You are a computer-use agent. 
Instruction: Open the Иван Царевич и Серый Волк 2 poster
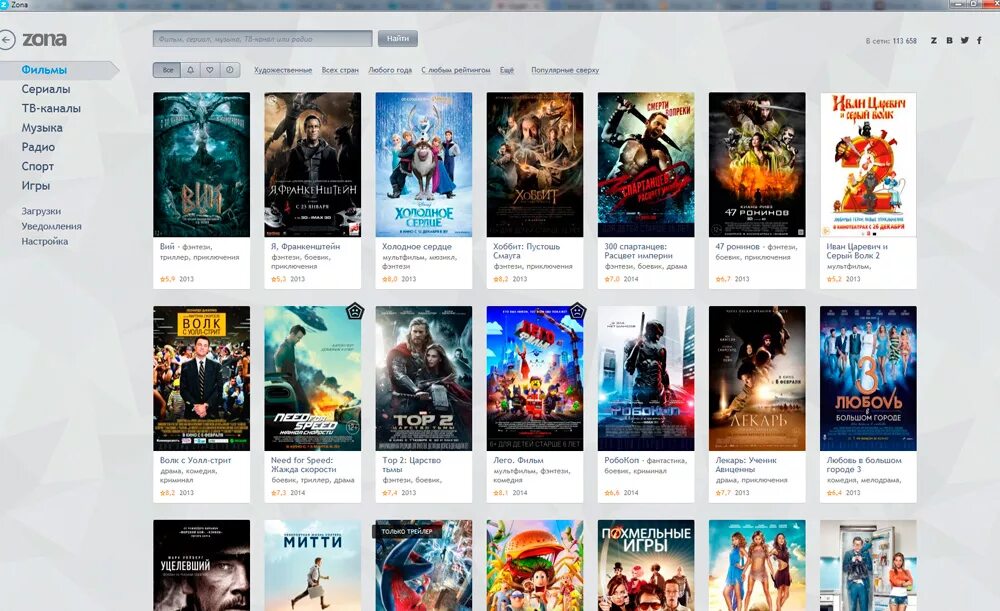(x=868, y=165)
